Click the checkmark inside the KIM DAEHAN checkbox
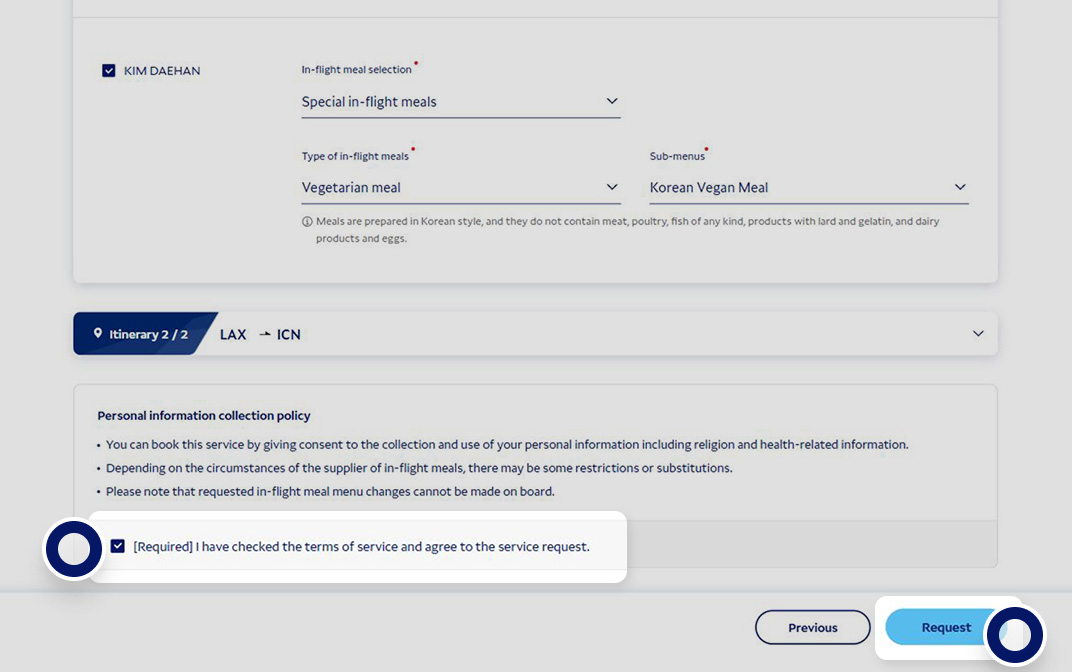 coord(108,70)
